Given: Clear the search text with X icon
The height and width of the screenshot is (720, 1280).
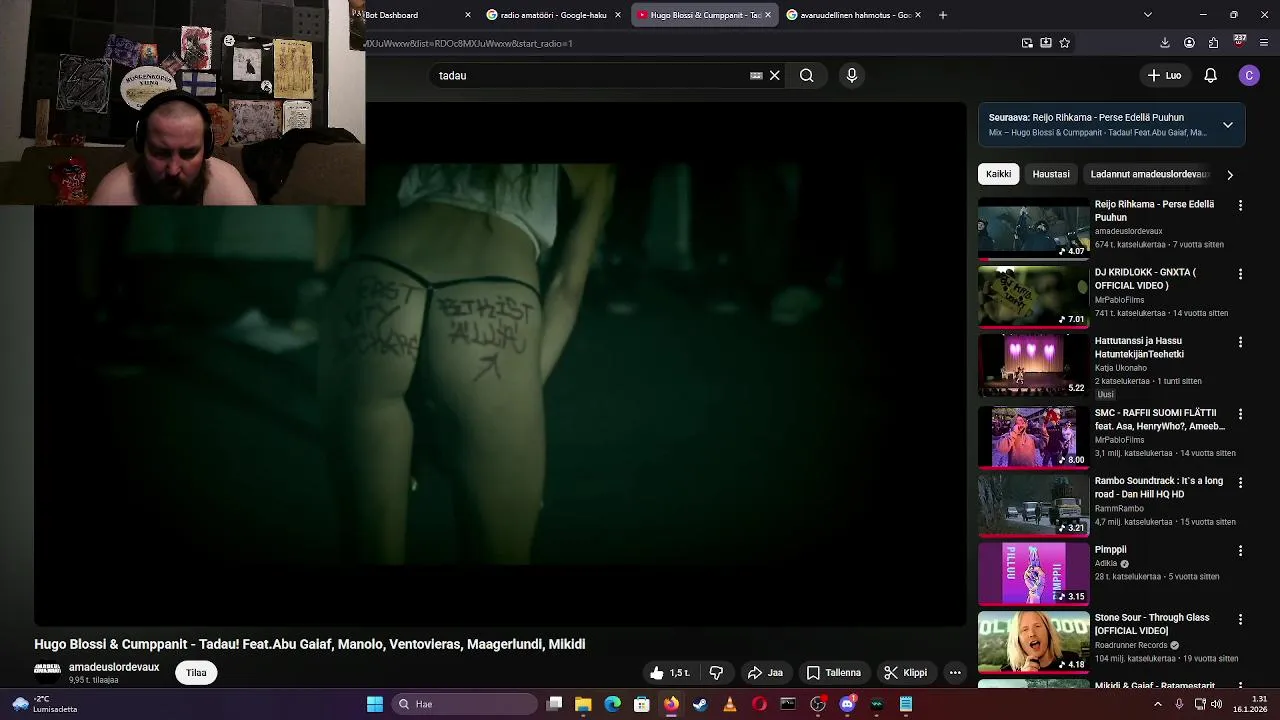Looking at the screenshot, I should tap(774, 75).
